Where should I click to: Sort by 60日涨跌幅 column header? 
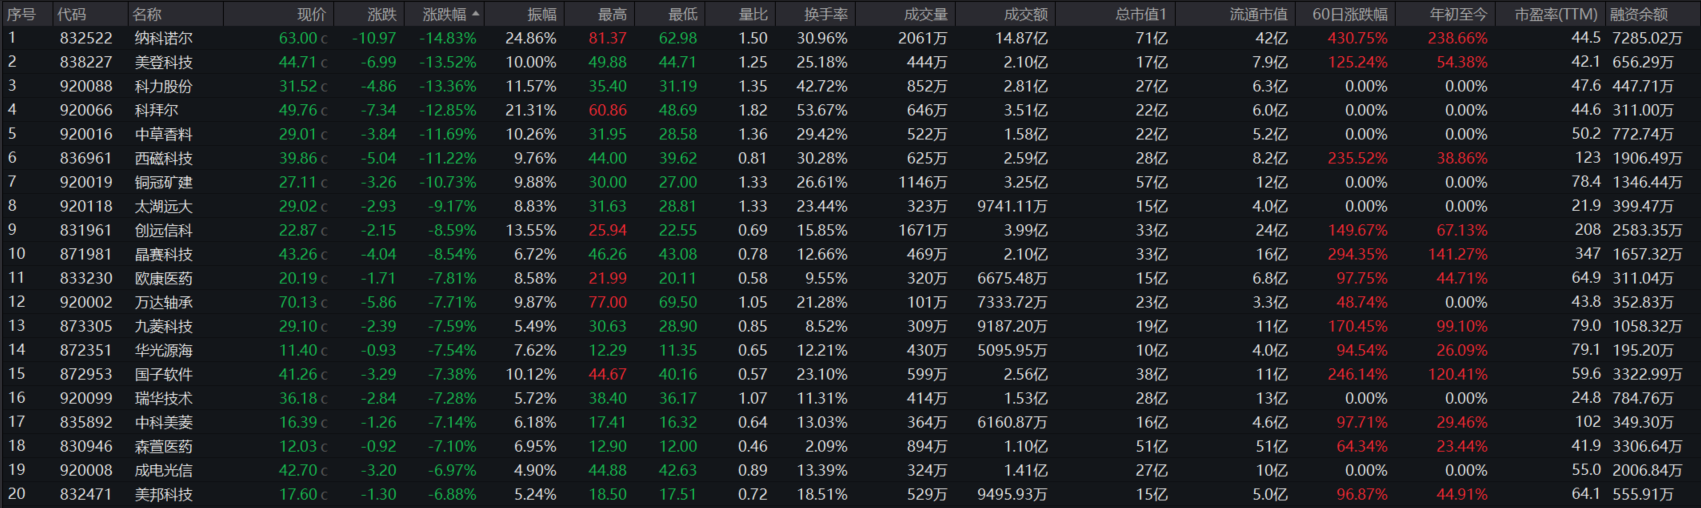(x=1349, y=14)
